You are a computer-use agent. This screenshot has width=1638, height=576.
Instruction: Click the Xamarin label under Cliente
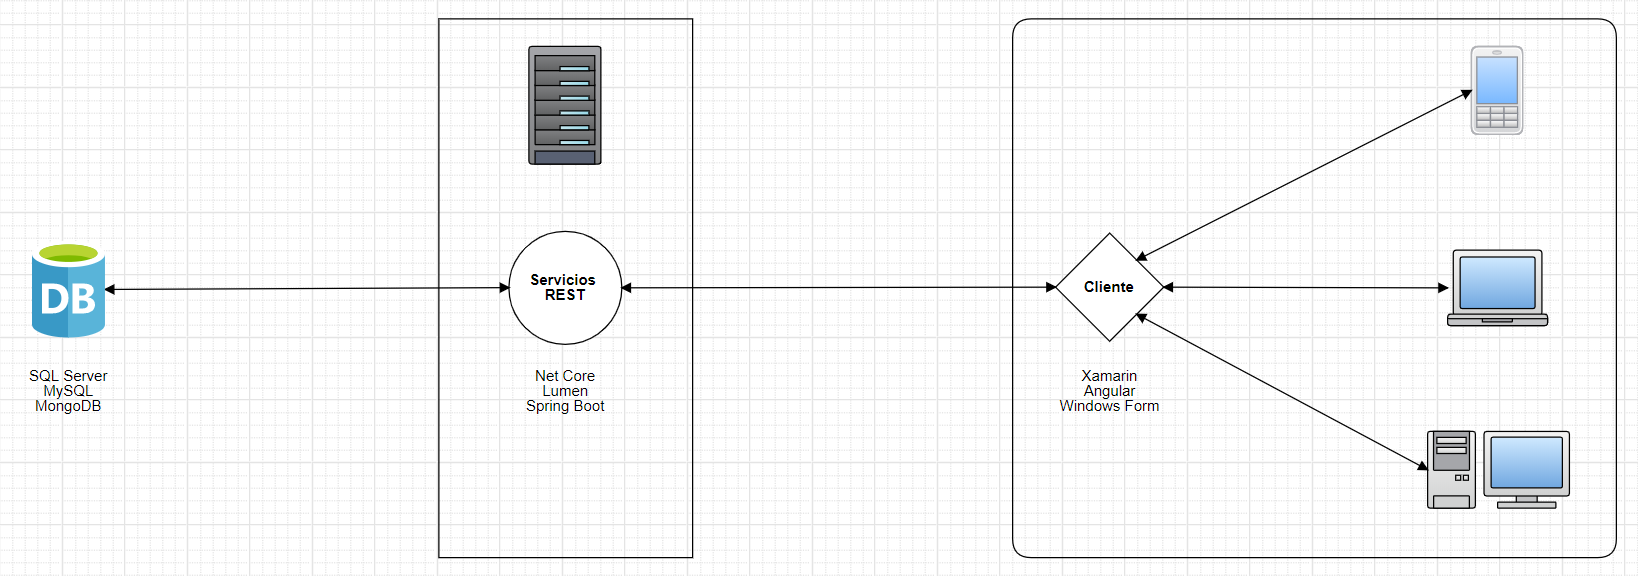1109,376
